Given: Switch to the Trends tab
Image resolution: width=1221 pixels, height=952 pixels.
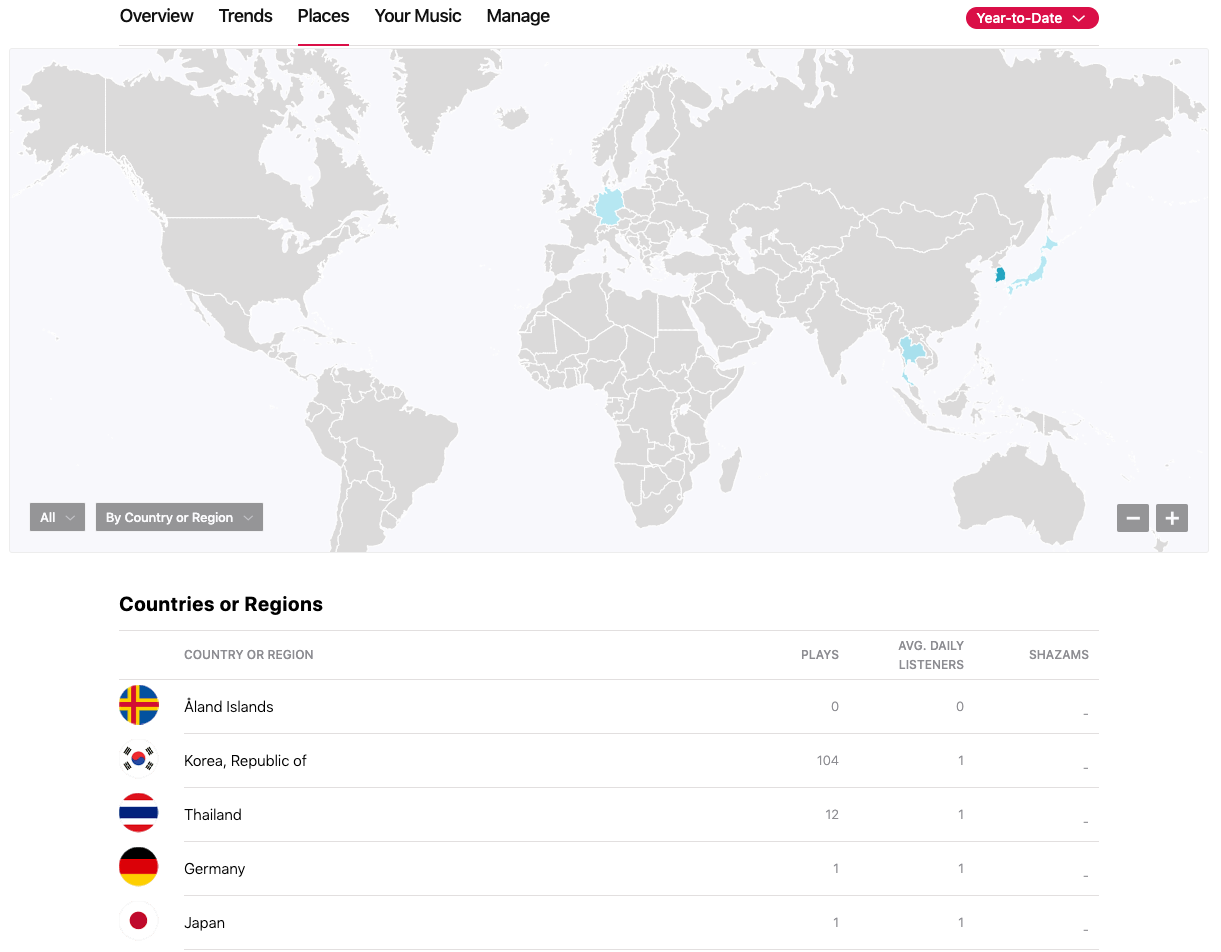Looking at the screenshot, I should 246,16.
